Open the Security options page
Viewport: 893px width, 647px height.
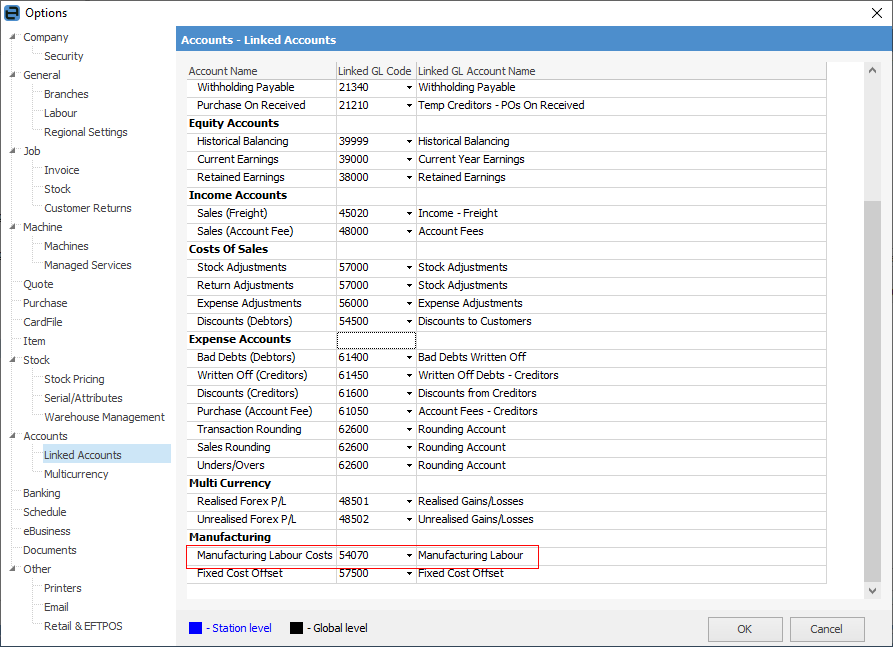pos(64,56)
